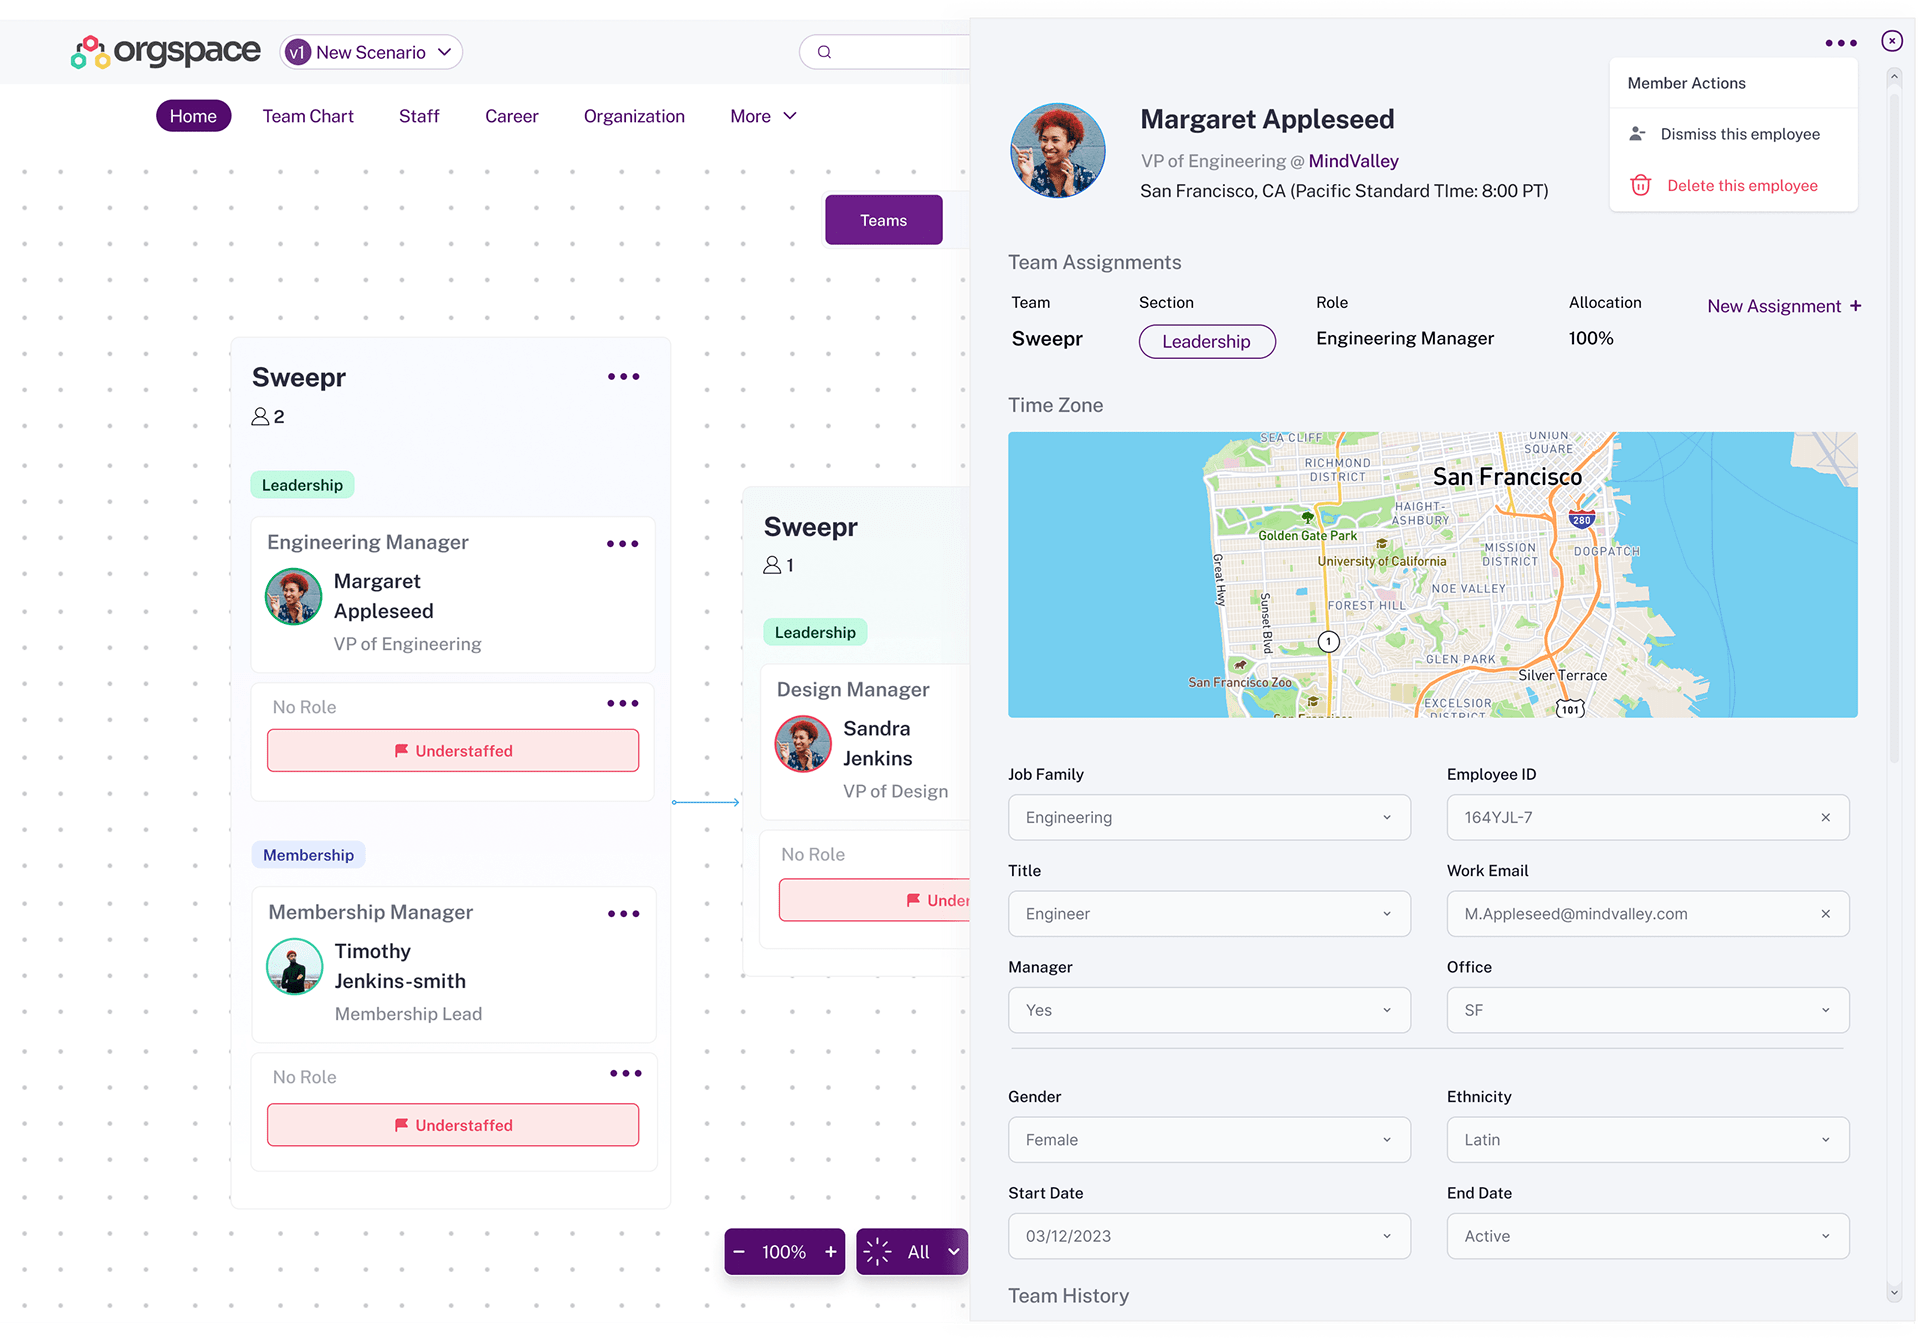This screenshot has width=1920, height=1339.
Task: Click the Leadership section pill in assignments
Action: tap(1207, 341)
